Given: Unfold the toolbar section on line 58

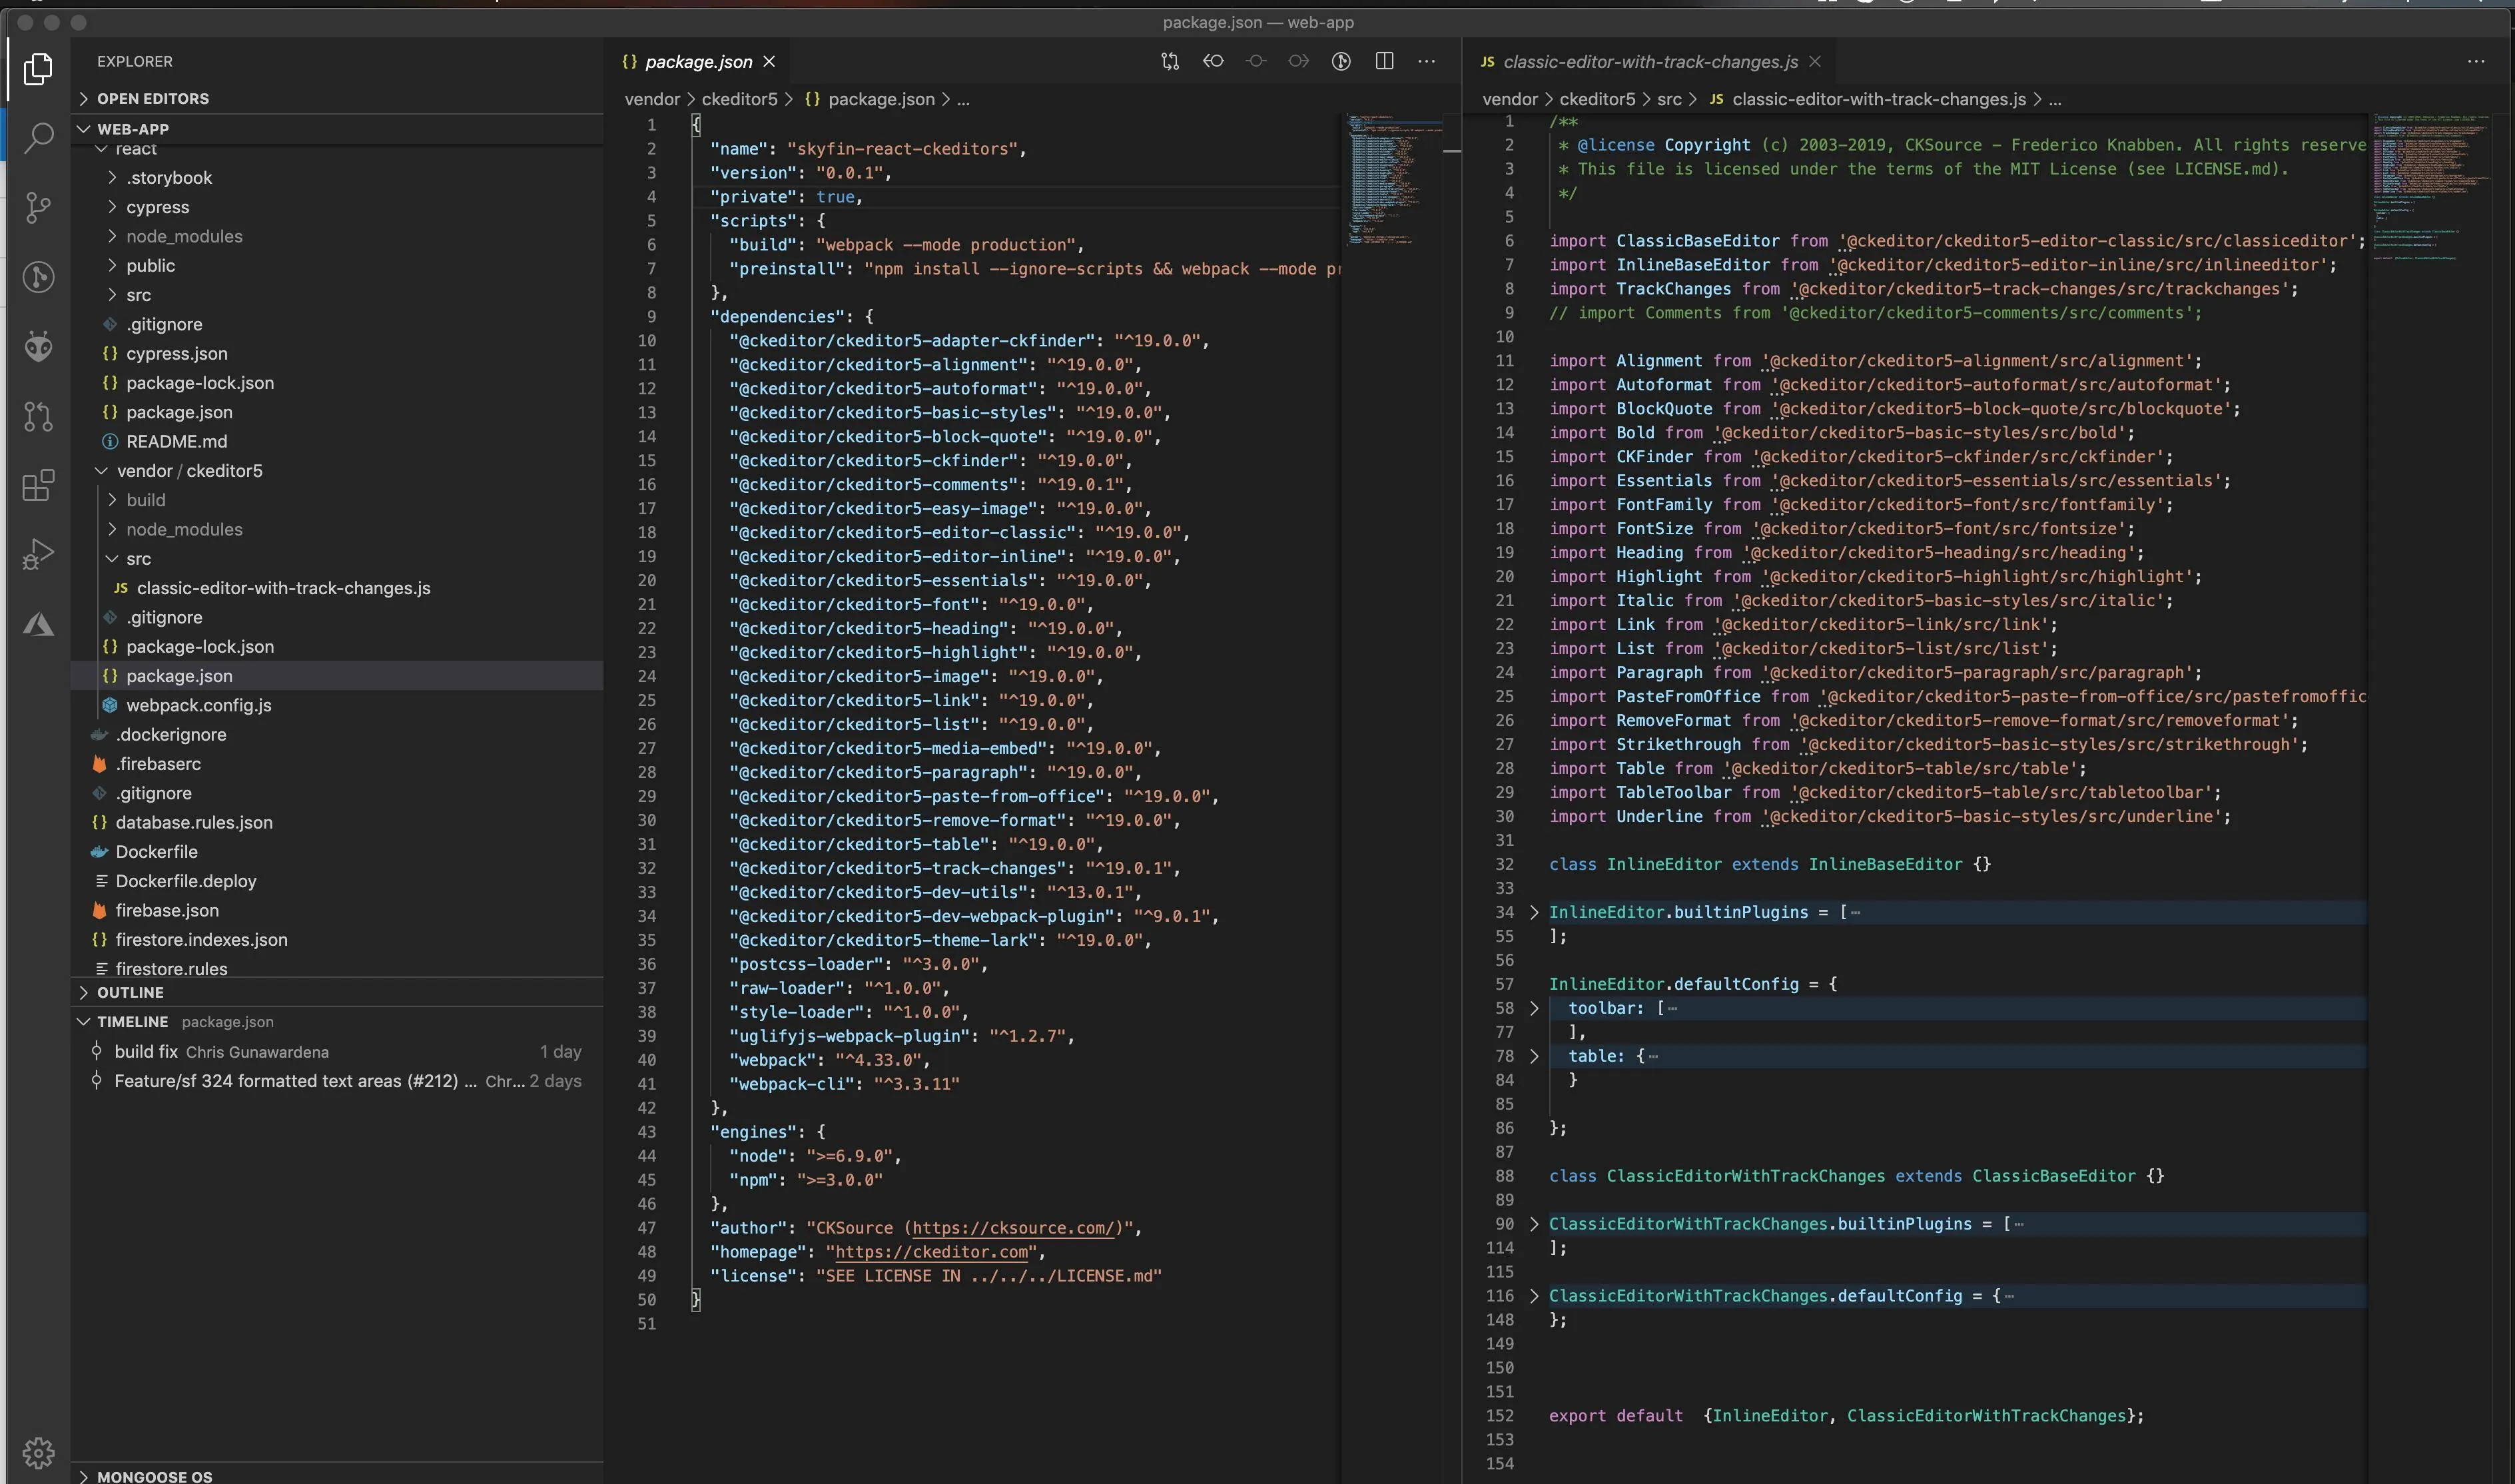Looking at the screenshot, I should click(x=1534, y=1008).
